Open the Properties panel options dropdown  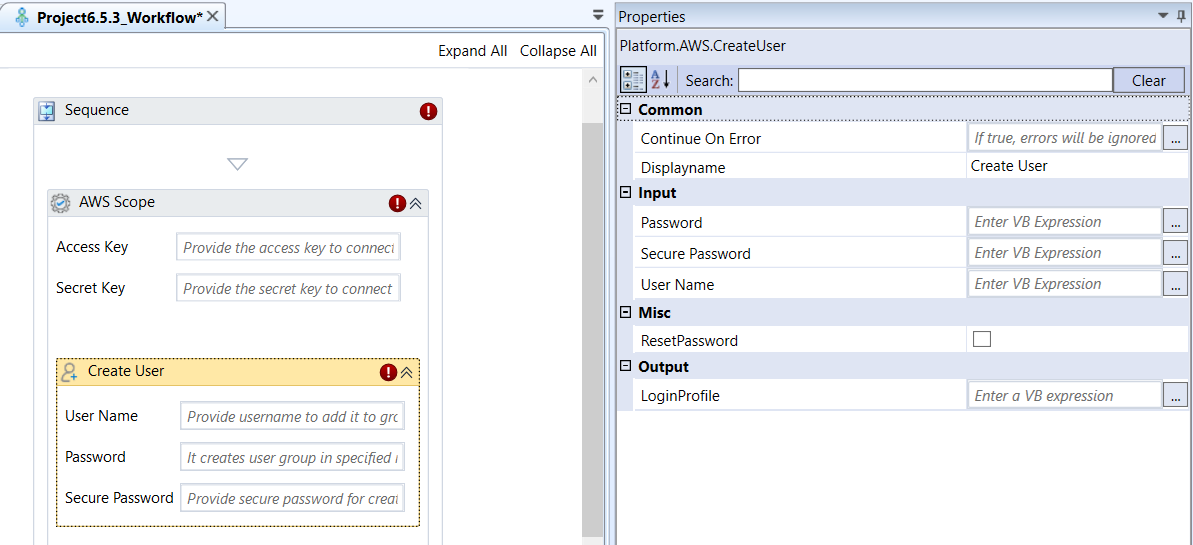coord(1163,16)
